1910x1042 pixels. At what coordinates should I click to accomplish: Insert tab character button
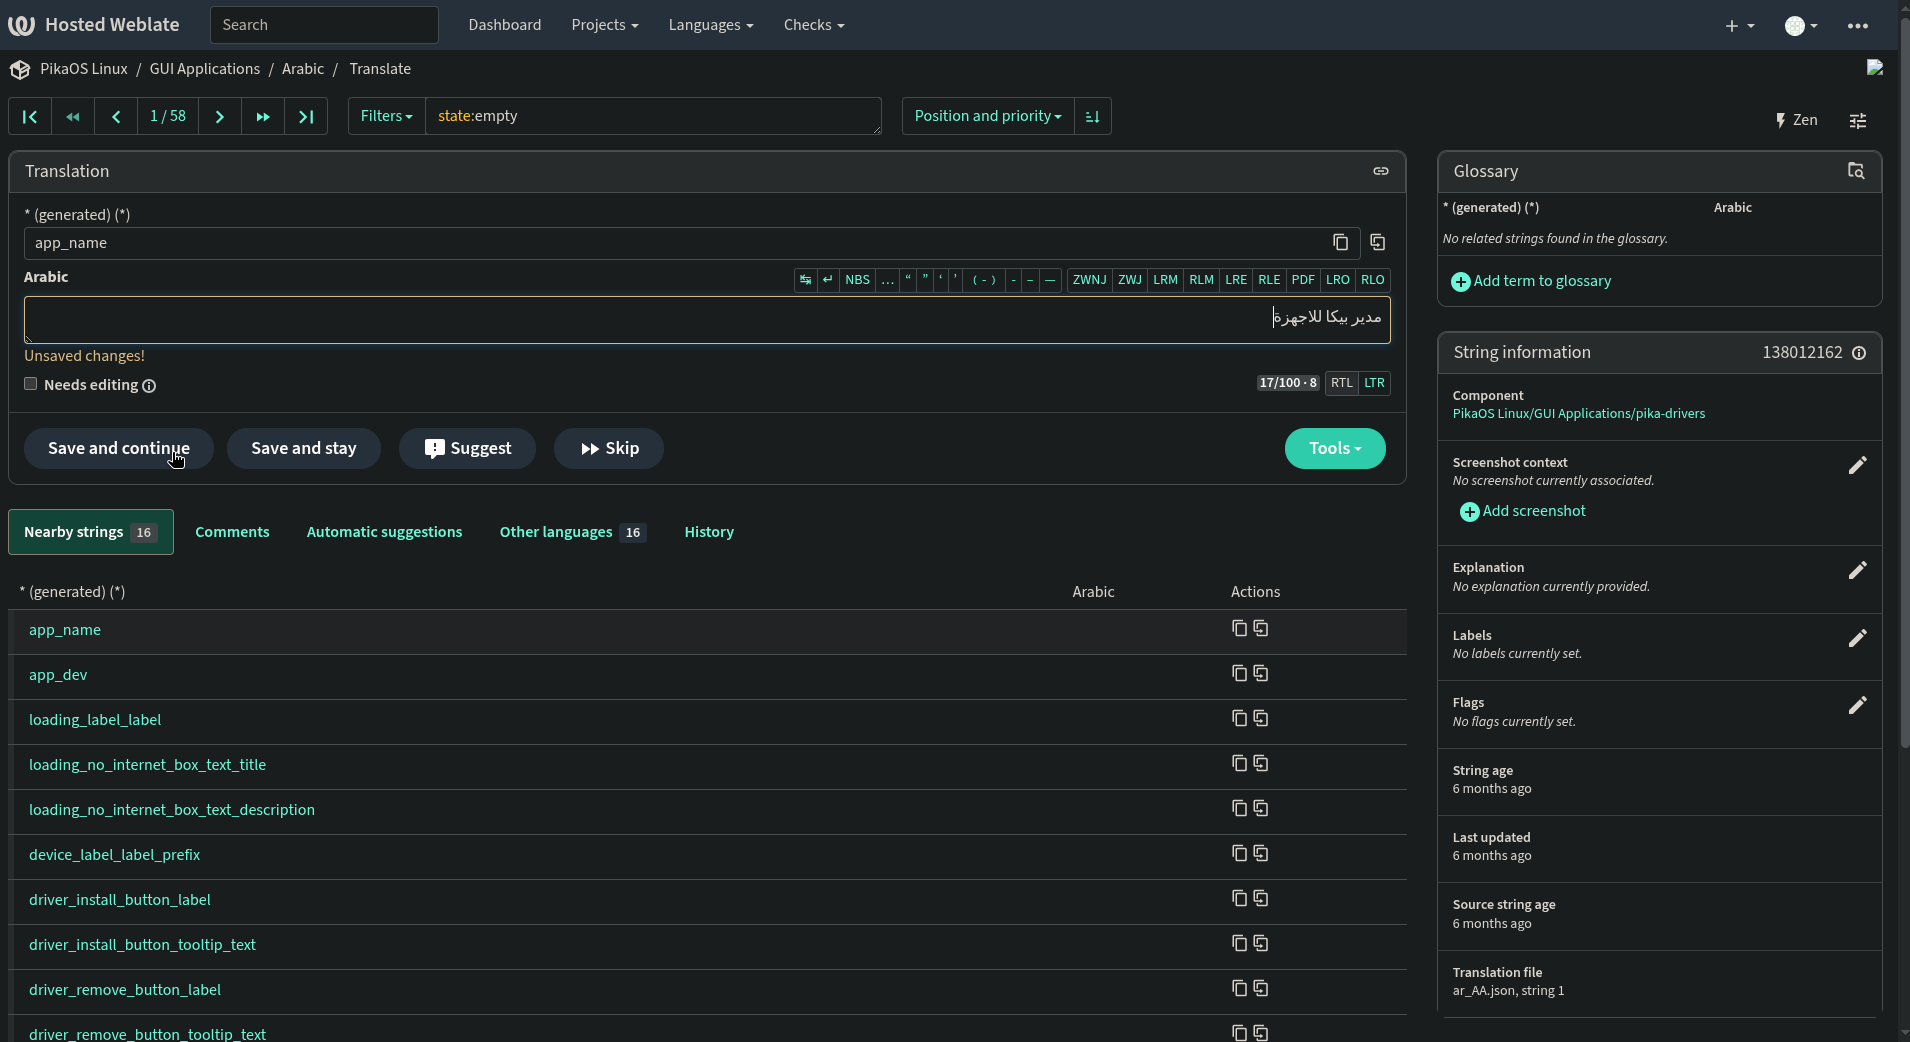[x=806, y=280]
